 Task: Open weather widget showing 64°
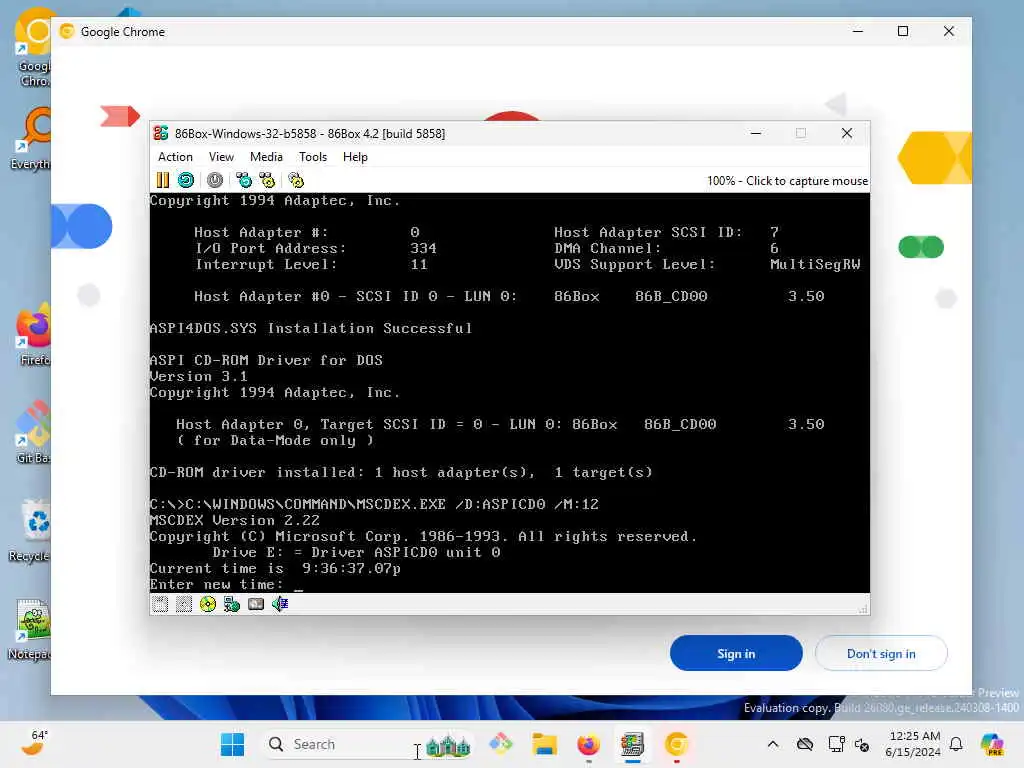click(34, 743)
